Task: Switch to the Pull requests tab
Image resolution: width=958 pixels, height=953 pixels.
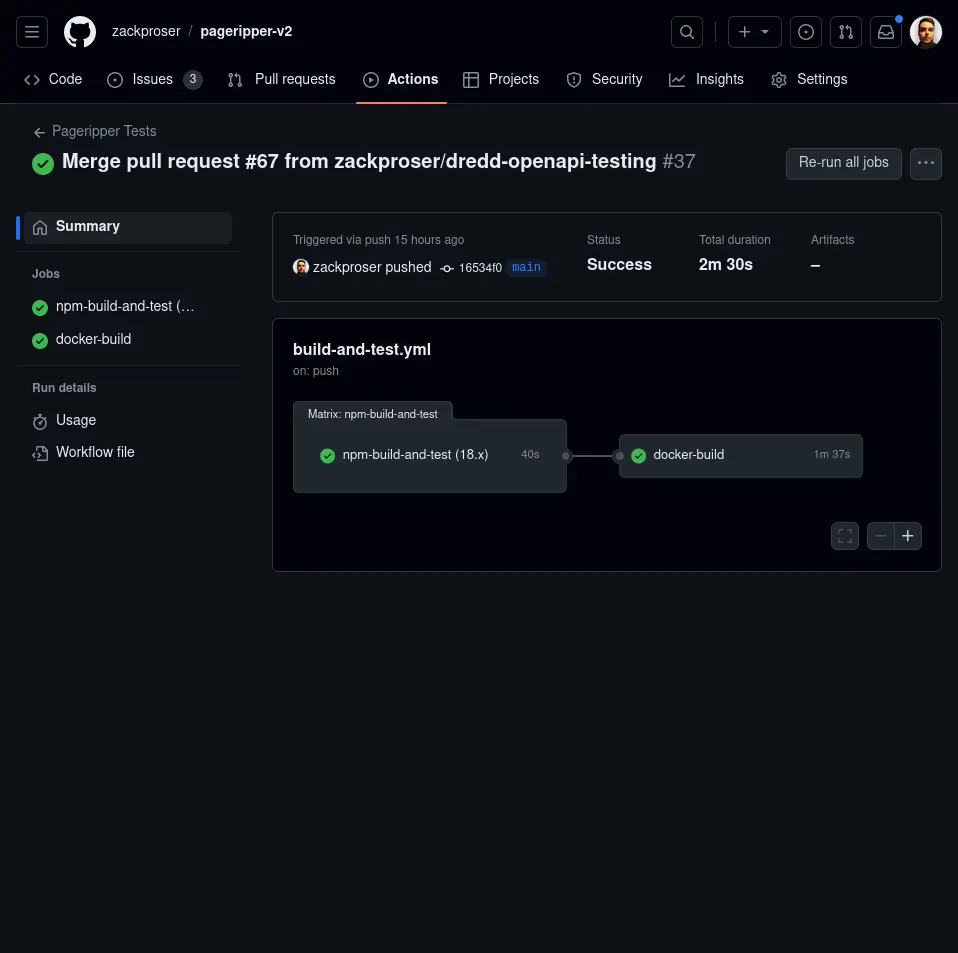Action: coord(282,79)
